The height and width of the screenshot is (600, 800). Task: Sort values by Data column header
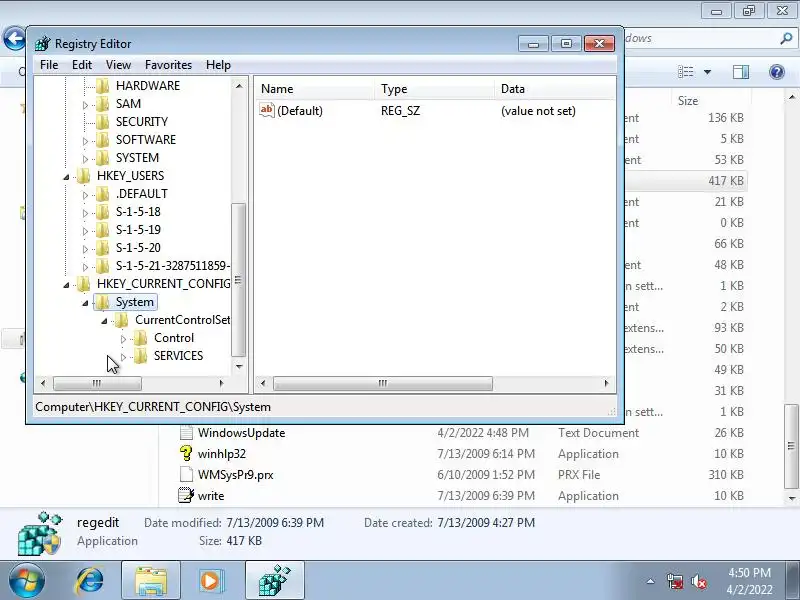click(555, 89)
